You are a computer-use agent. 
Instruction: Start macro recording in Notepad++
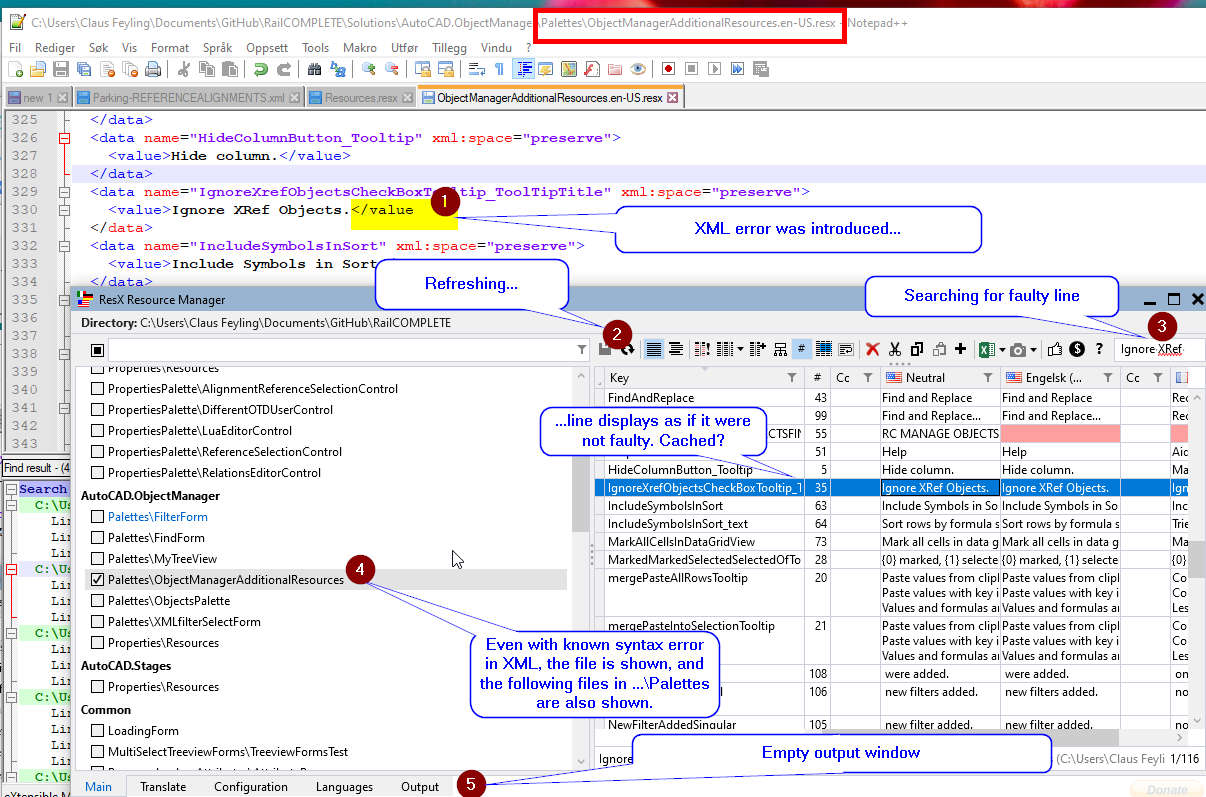(668, 68)
